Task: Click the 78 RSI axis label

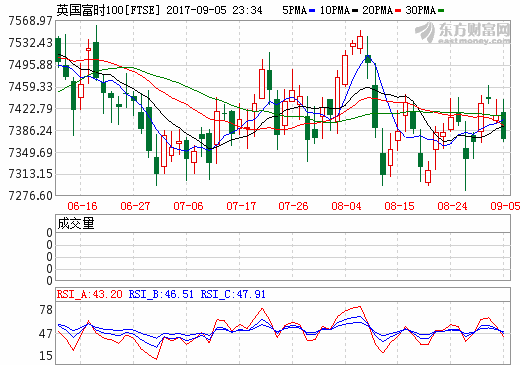Action: point(46,310)
